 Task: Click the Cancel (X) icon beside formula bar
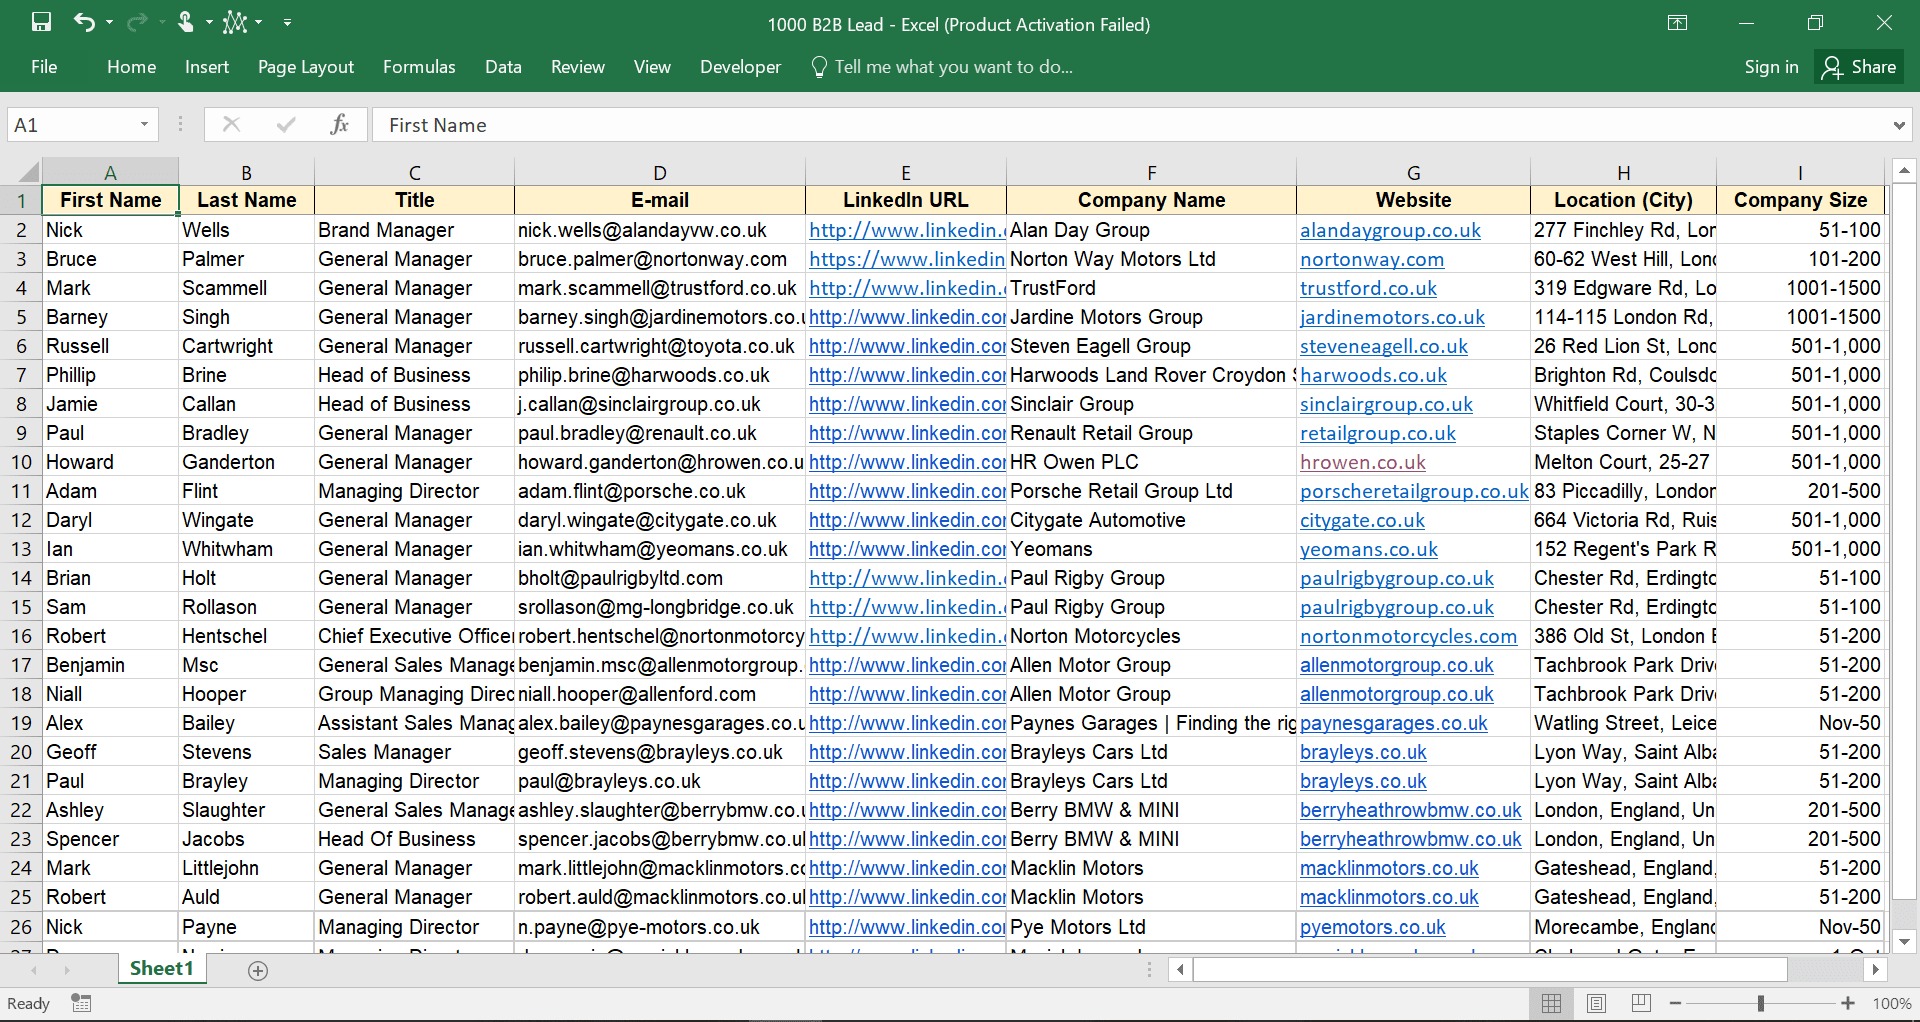(x=231, y=124)
